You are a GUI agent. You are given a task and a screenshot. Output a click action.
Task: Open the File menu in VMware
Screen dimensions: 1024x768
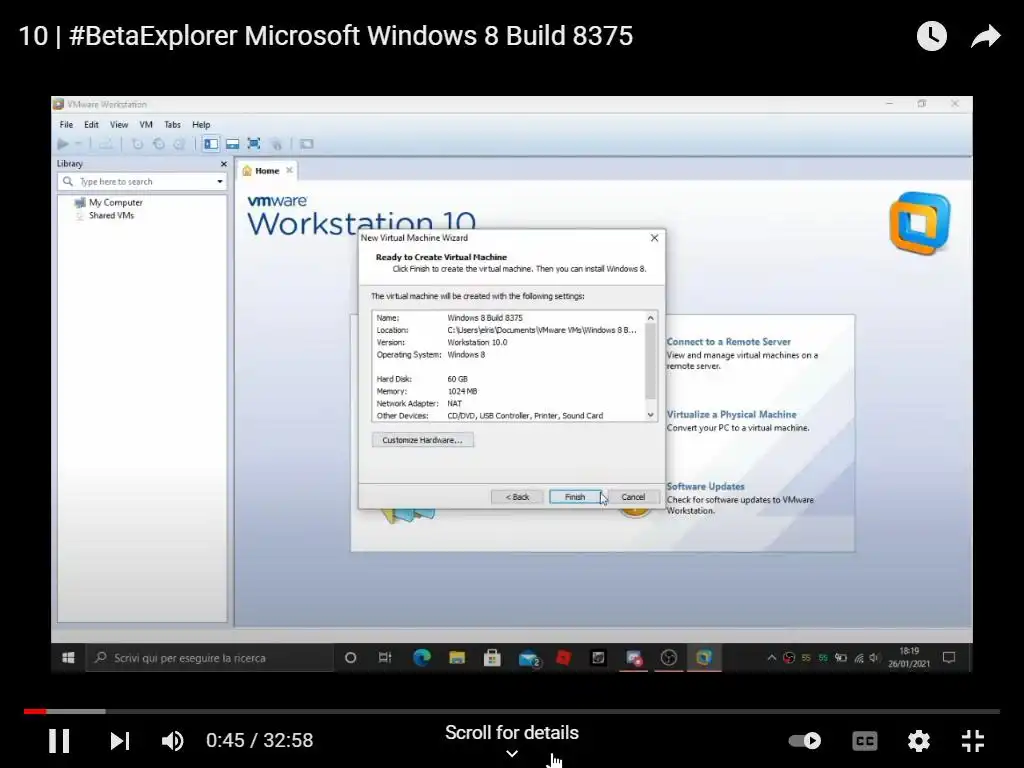66,124
